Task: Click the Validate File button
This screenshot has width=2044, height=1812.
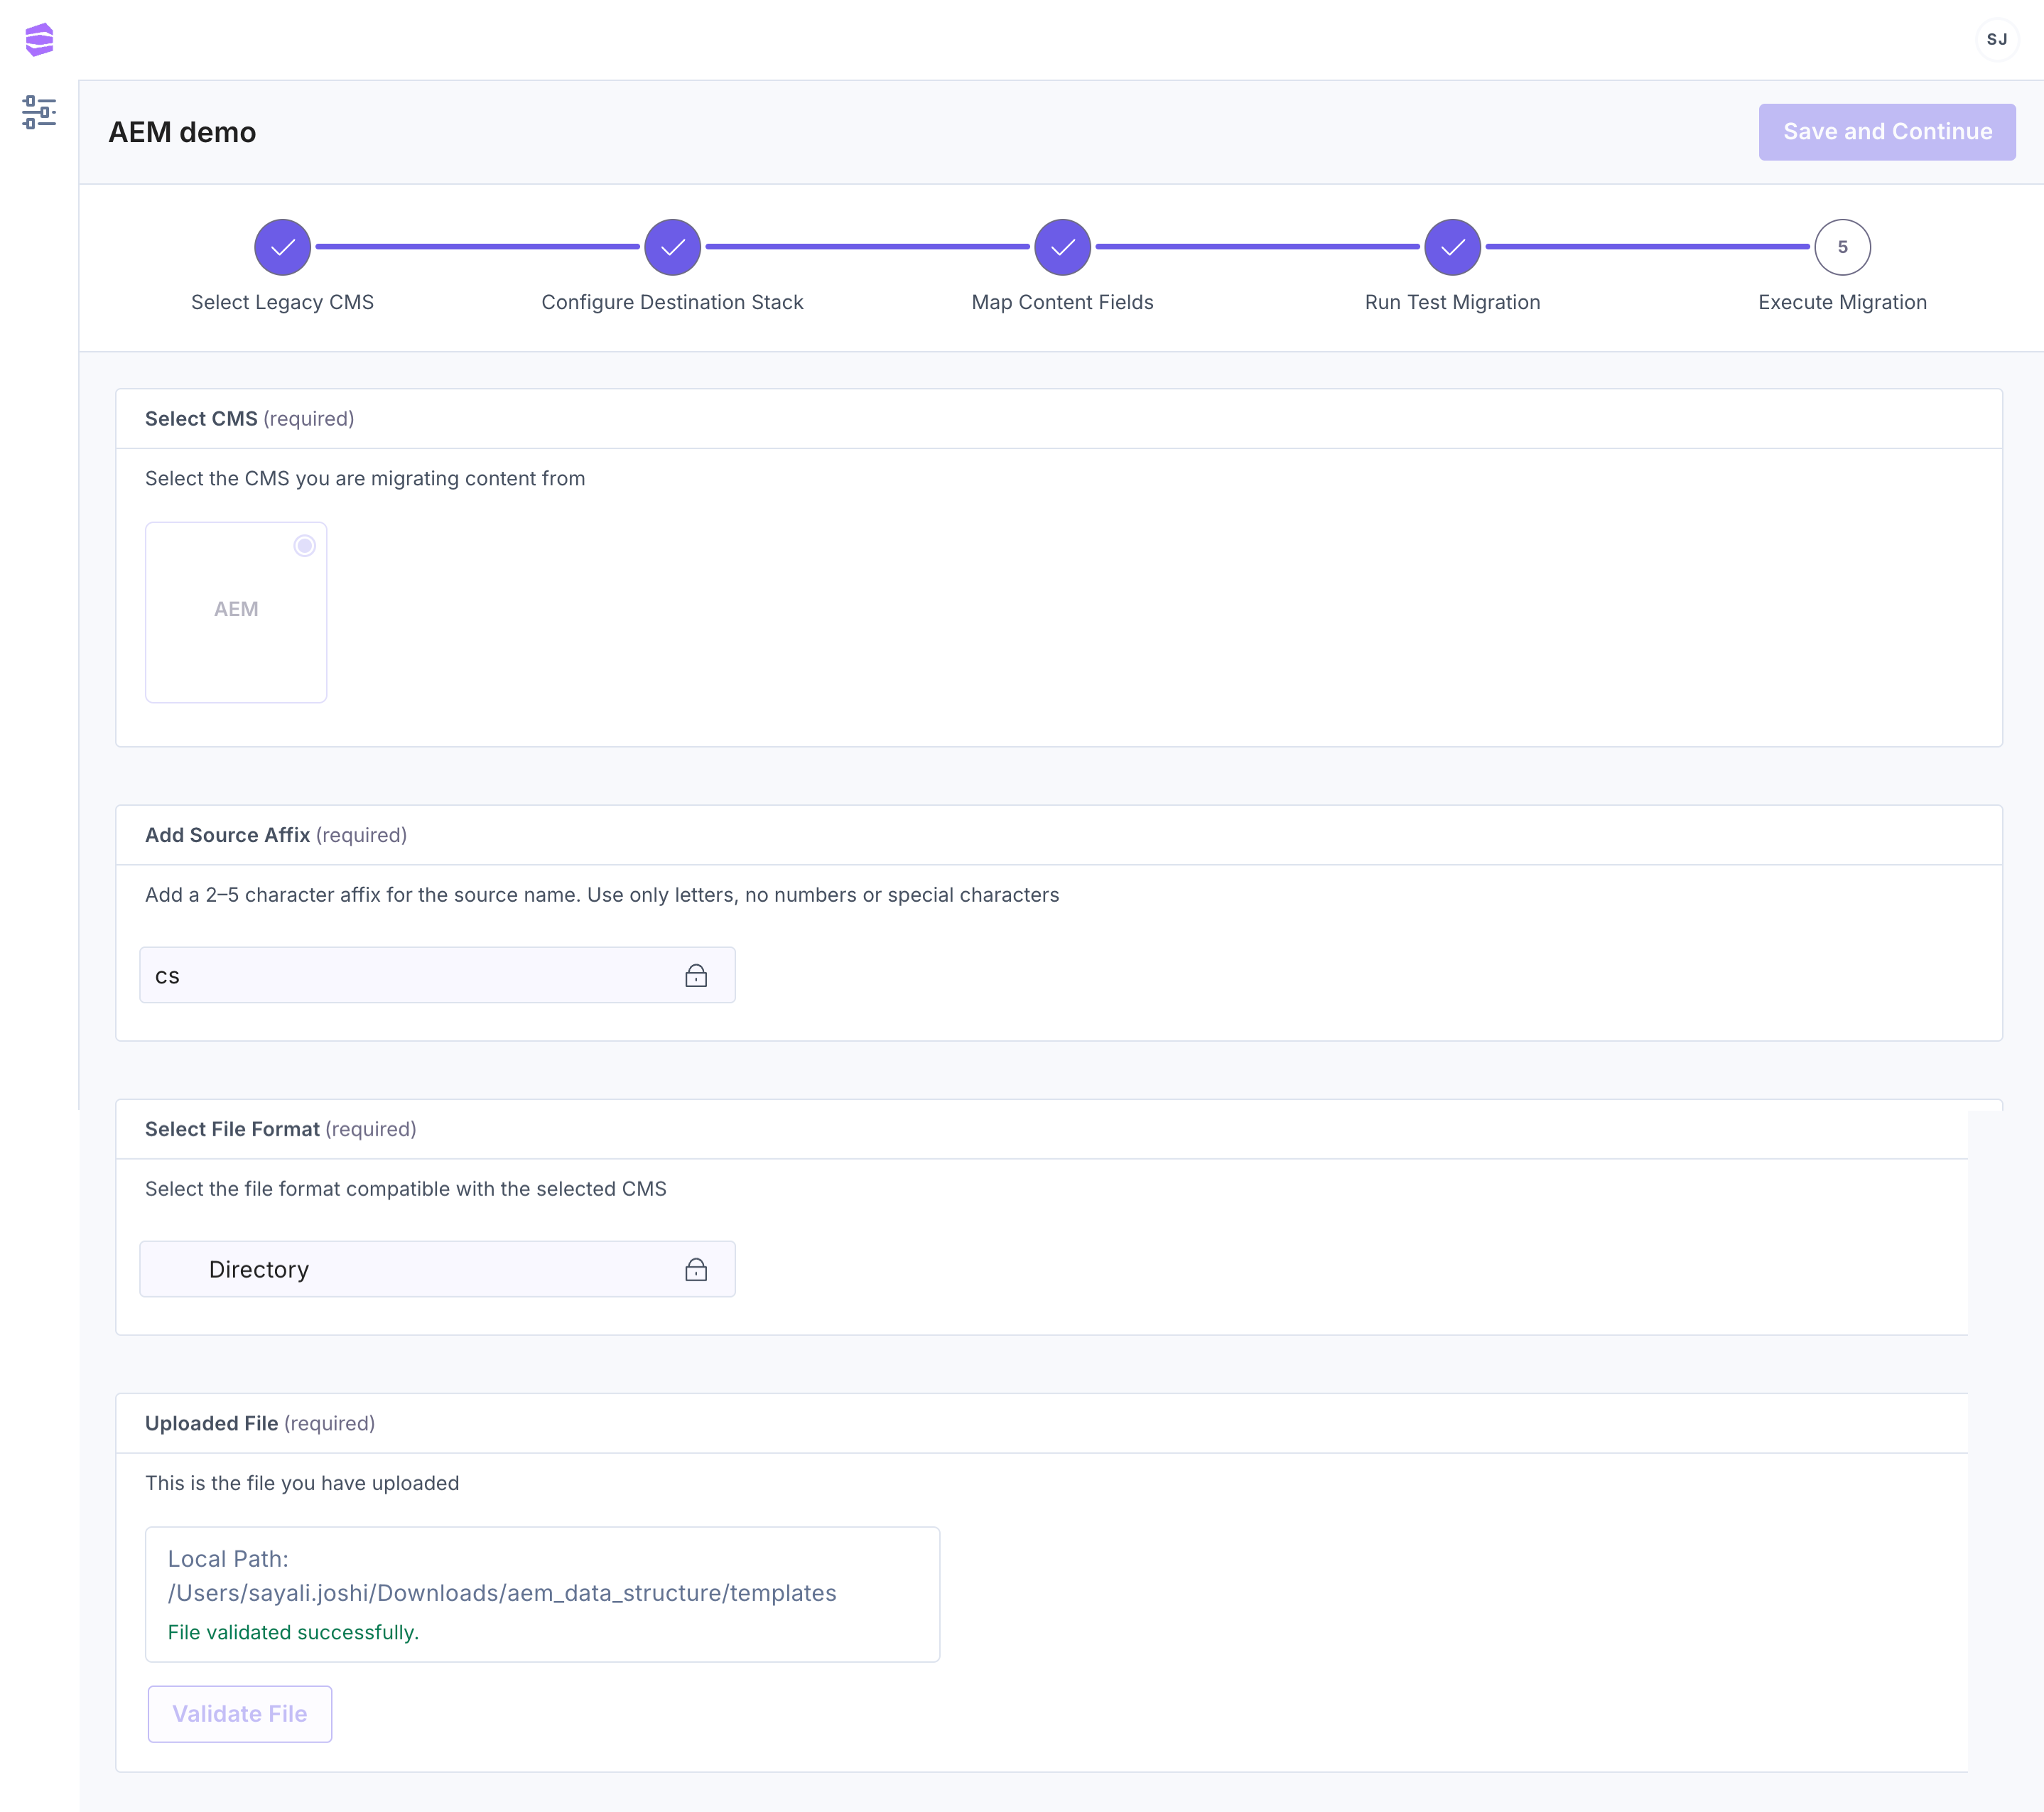Action: tap(240, 1714)
